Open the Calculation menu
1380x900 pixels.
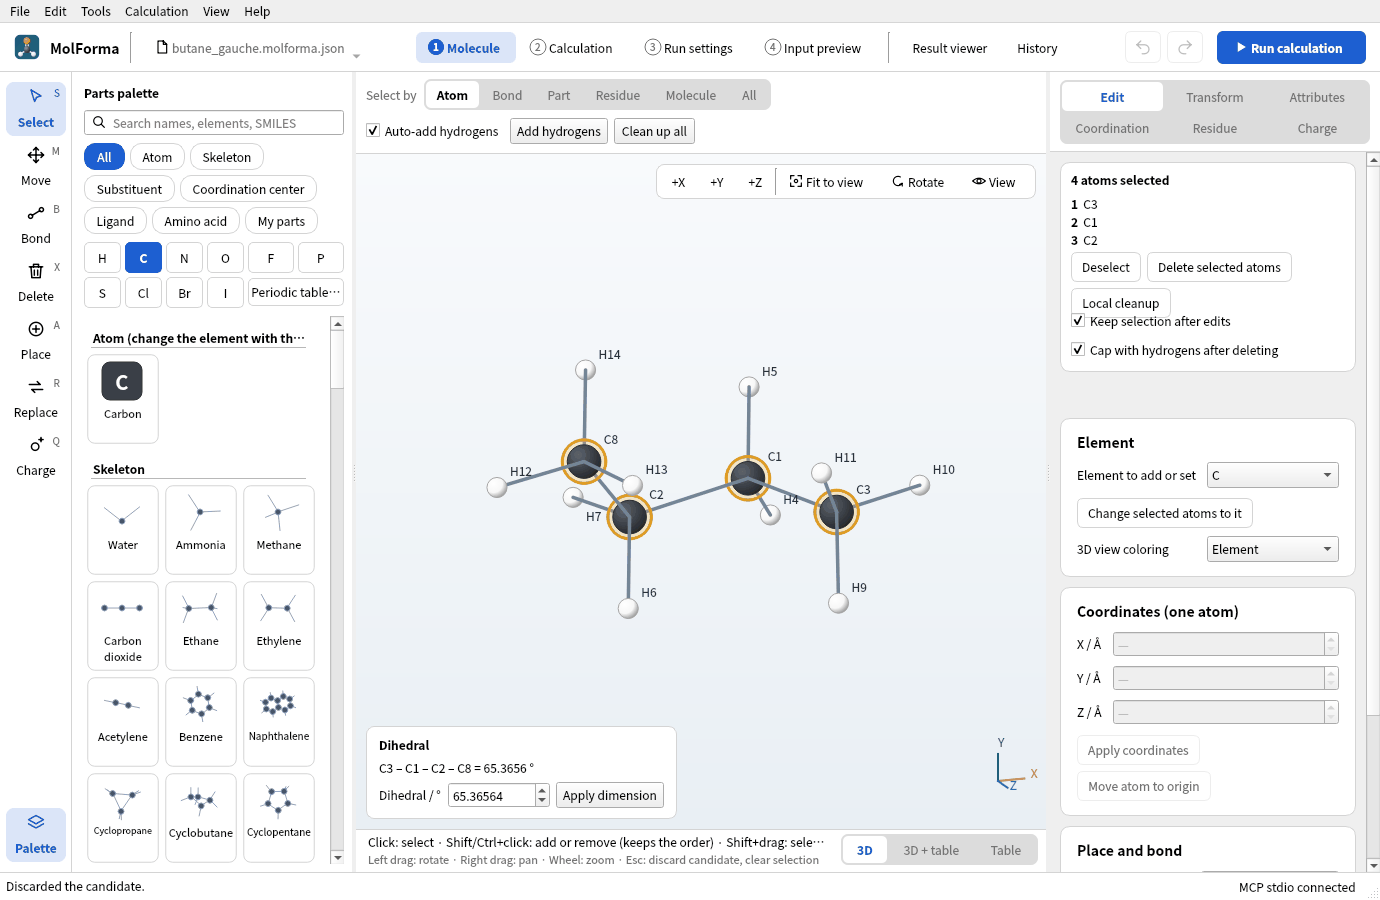[x=156, y=11]
